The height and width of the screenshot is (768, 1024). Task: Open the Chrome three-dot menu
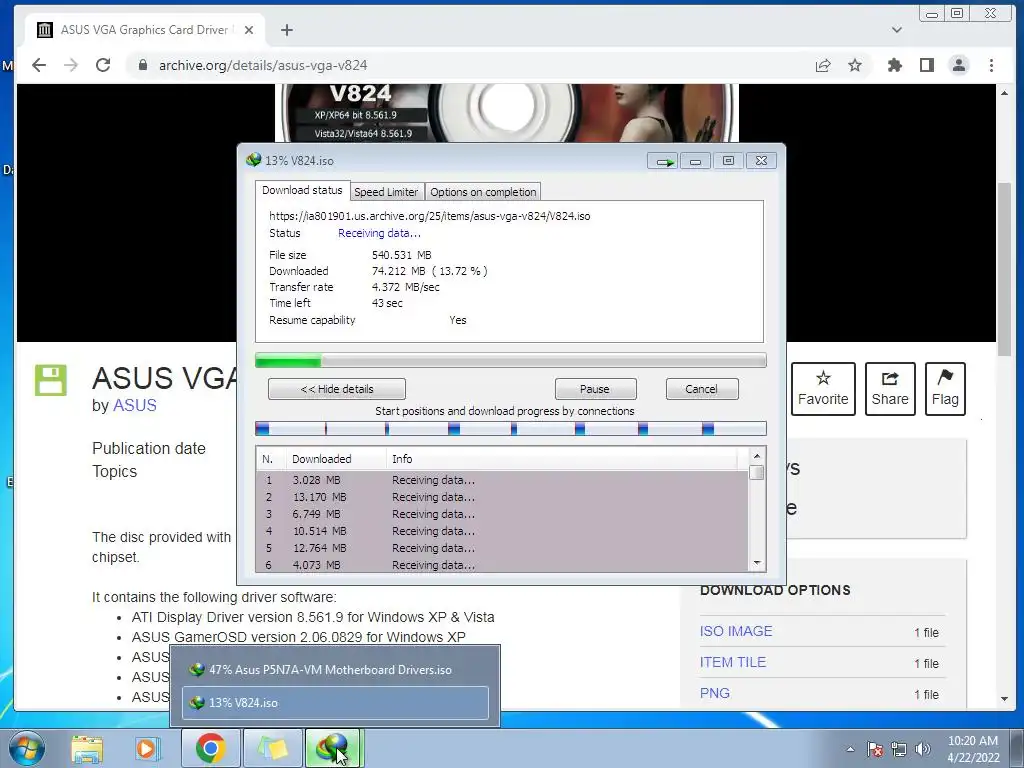tap(991, 65)
